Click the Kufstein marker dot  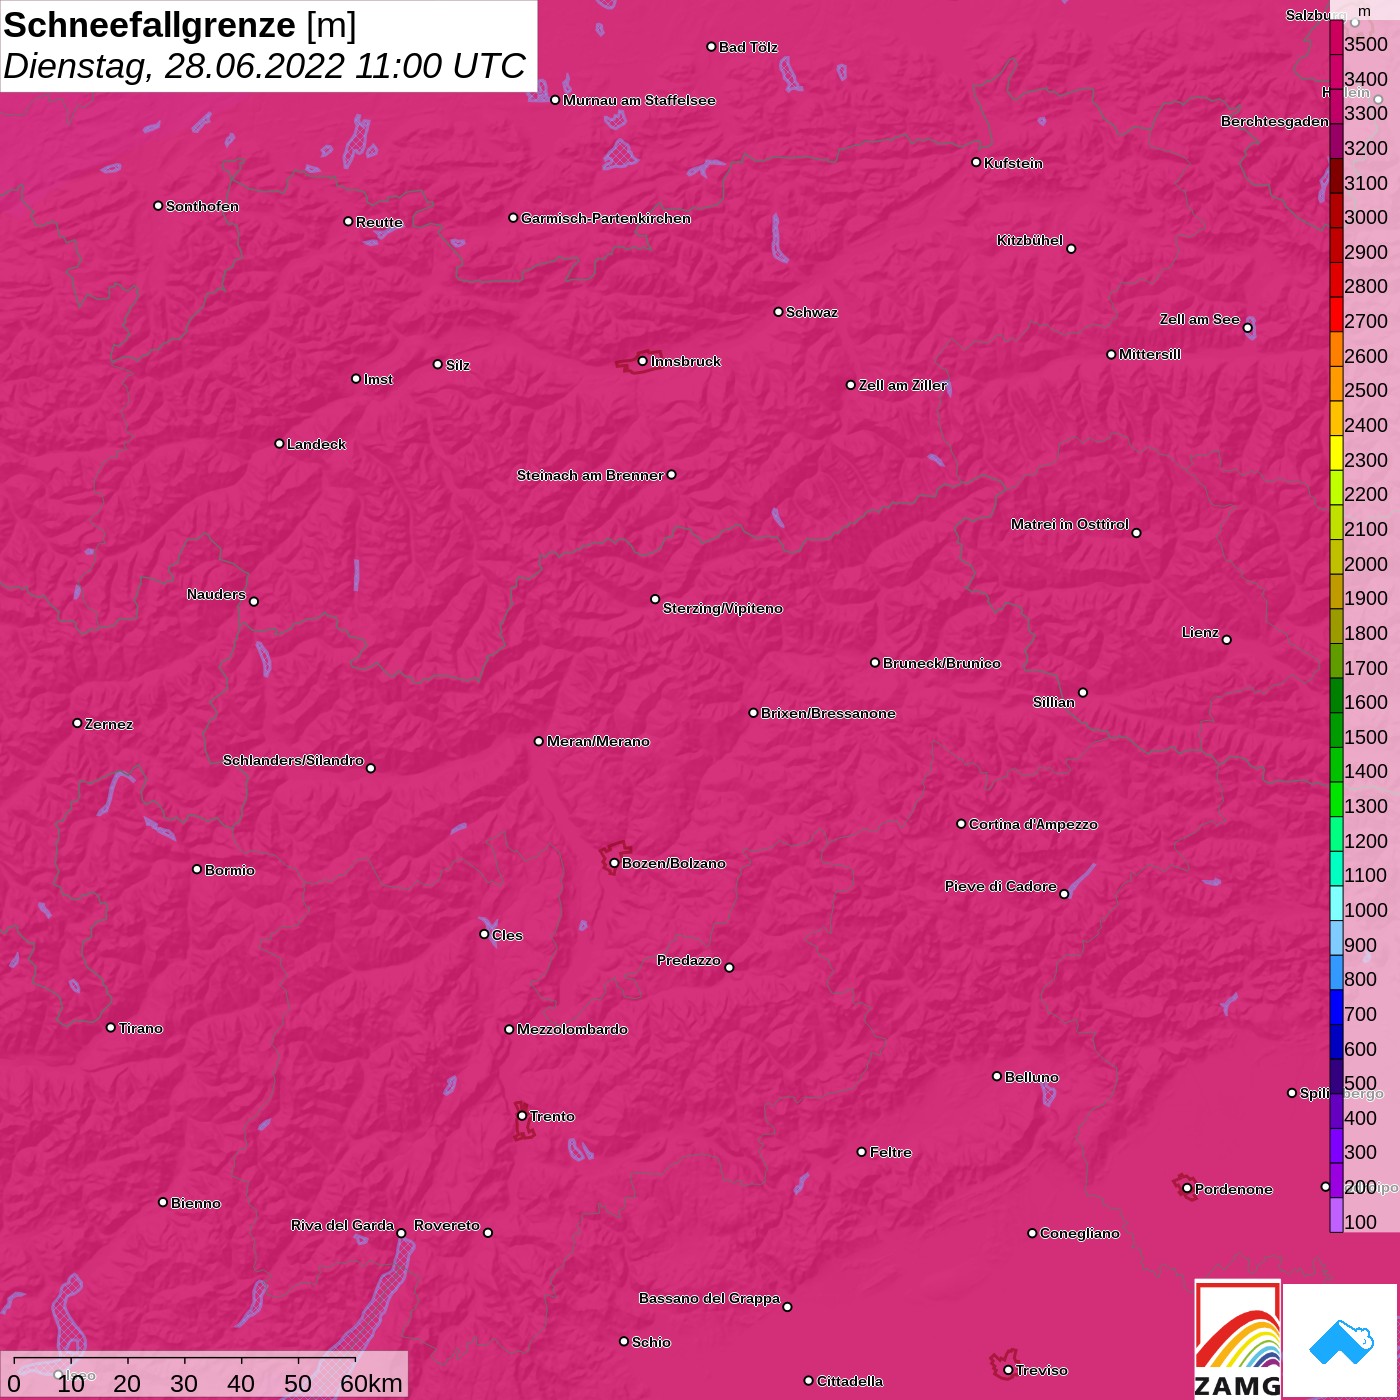click(x=976, y=162)
